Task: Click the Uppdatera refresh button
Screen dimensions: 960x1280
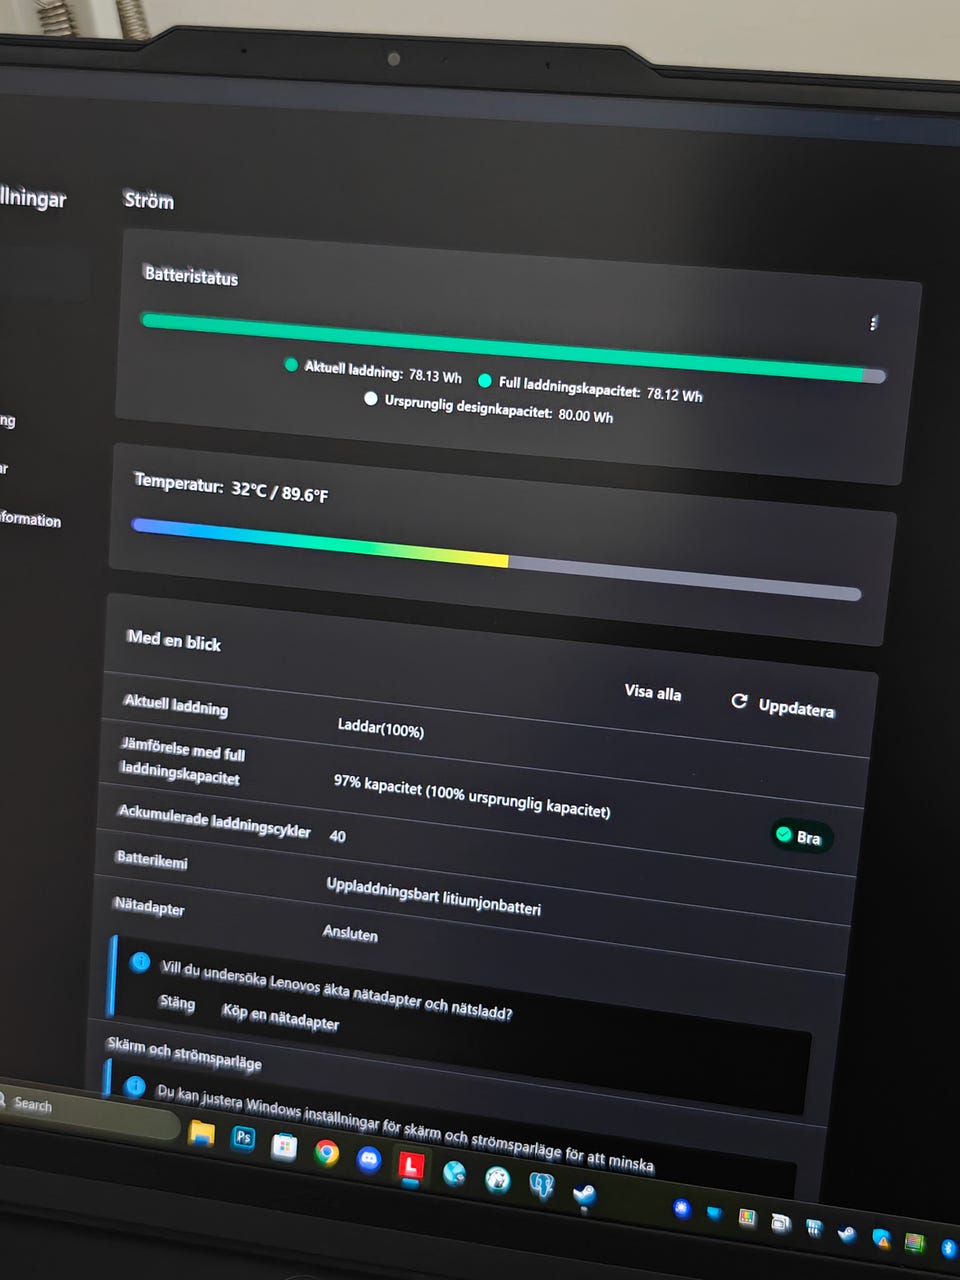Action: 783,706
